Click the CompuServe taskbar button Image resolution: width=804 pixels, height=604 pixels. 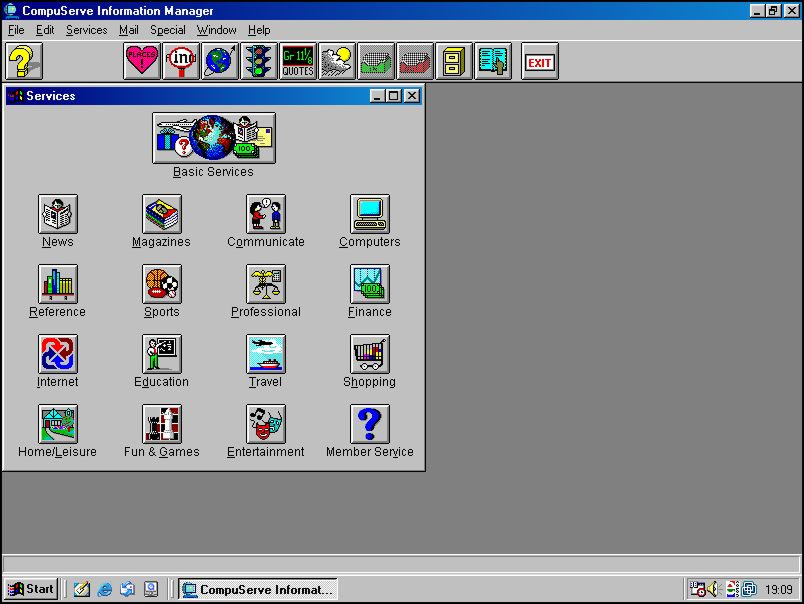pyautogui.click(x=258, y=589)
